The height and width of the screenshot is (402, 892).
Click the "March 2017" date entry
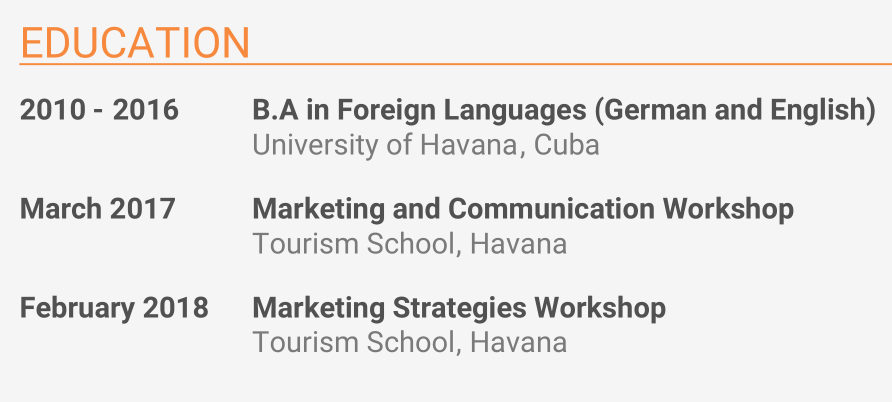[x=98, y=209]
